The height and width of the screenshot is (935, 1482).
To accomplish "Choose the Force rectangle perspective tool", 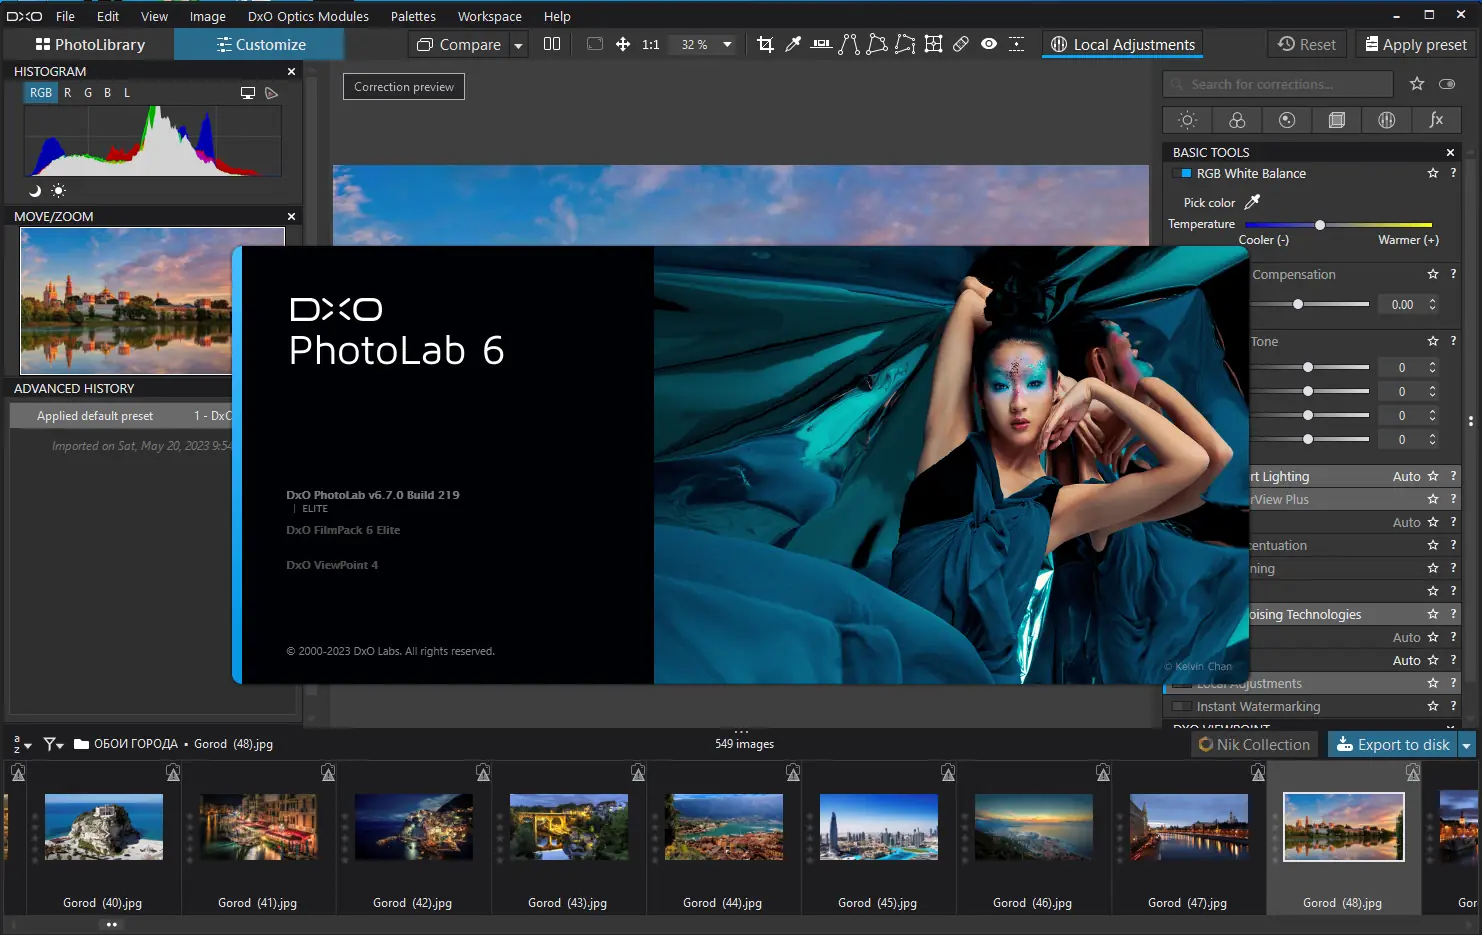I will click(877, 44).
